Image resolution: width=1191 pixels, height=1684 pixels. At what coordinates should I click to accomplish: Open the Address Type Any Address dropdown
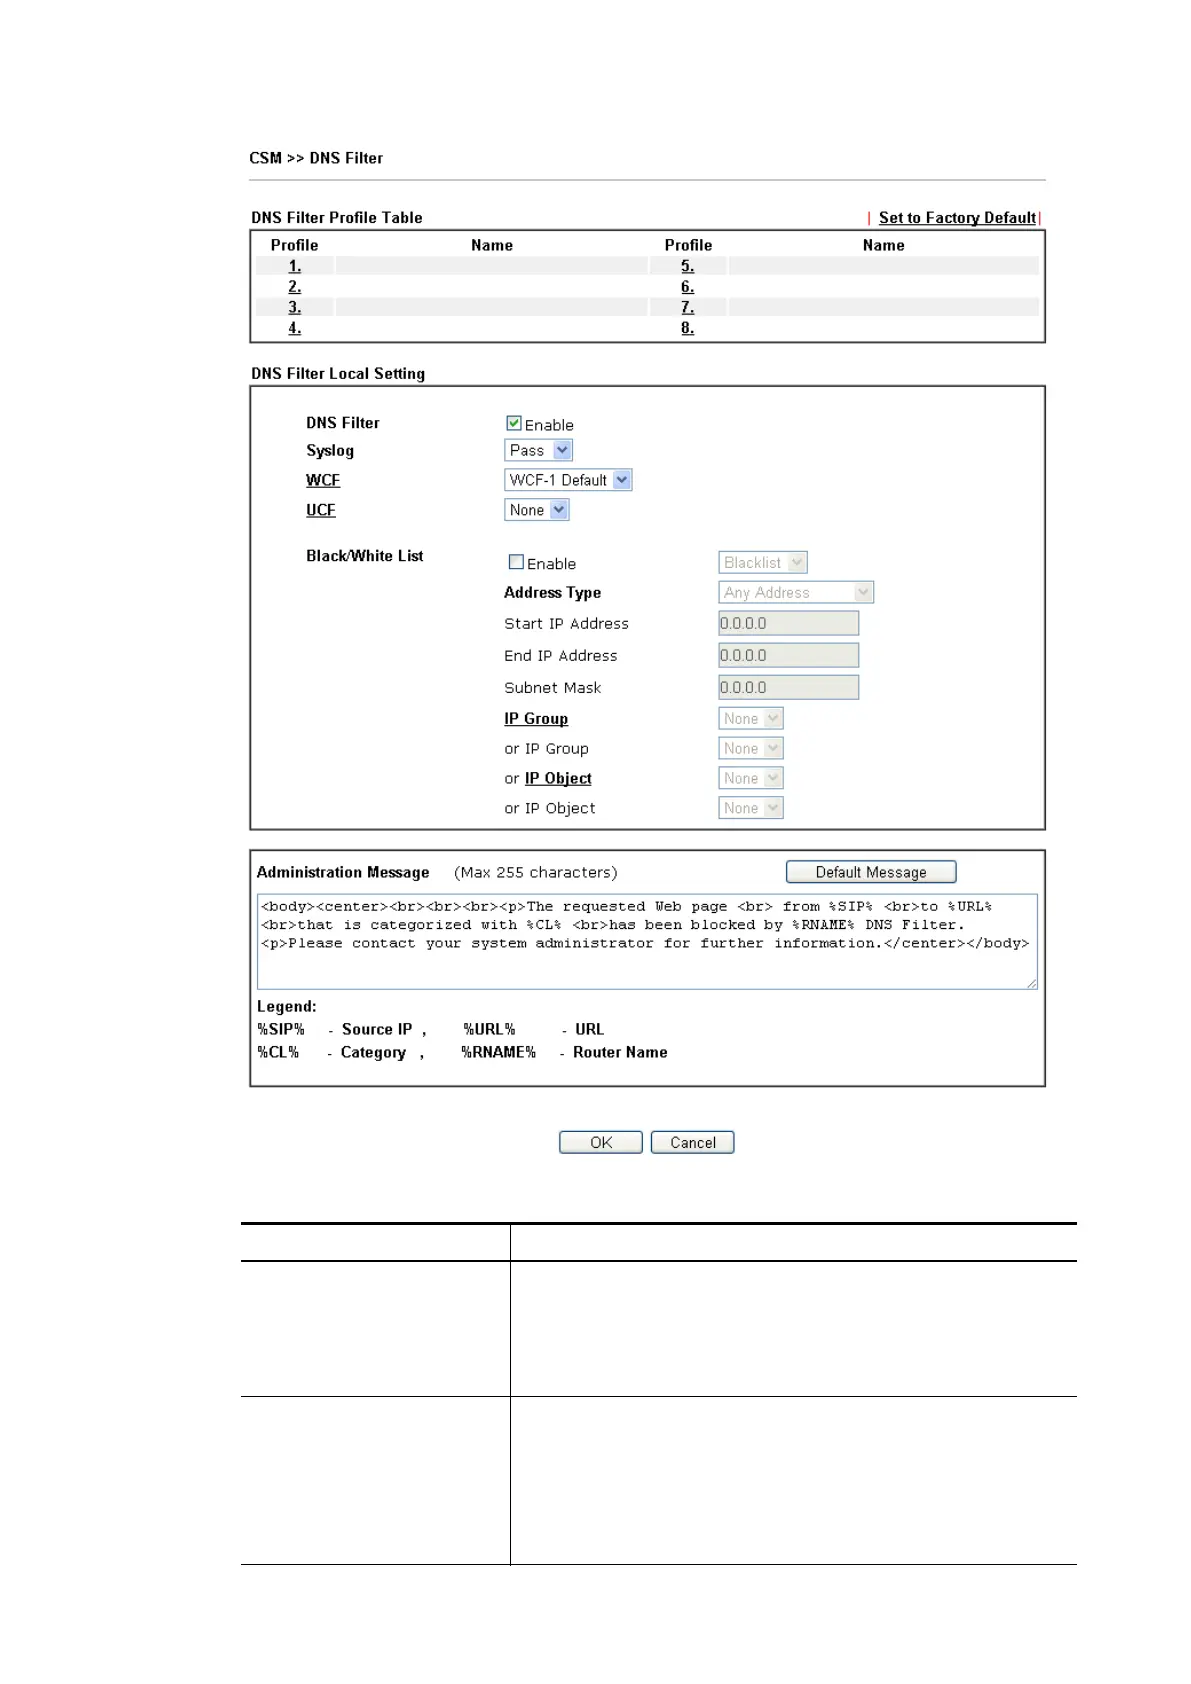796,592
